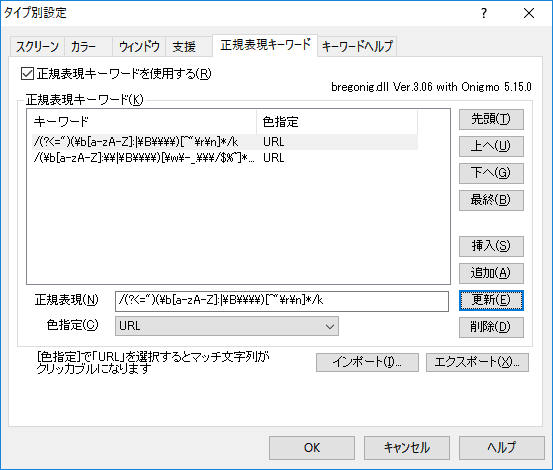Switch to the カラー tab
Screen dimensions: 553x470
tap(88, 46)
